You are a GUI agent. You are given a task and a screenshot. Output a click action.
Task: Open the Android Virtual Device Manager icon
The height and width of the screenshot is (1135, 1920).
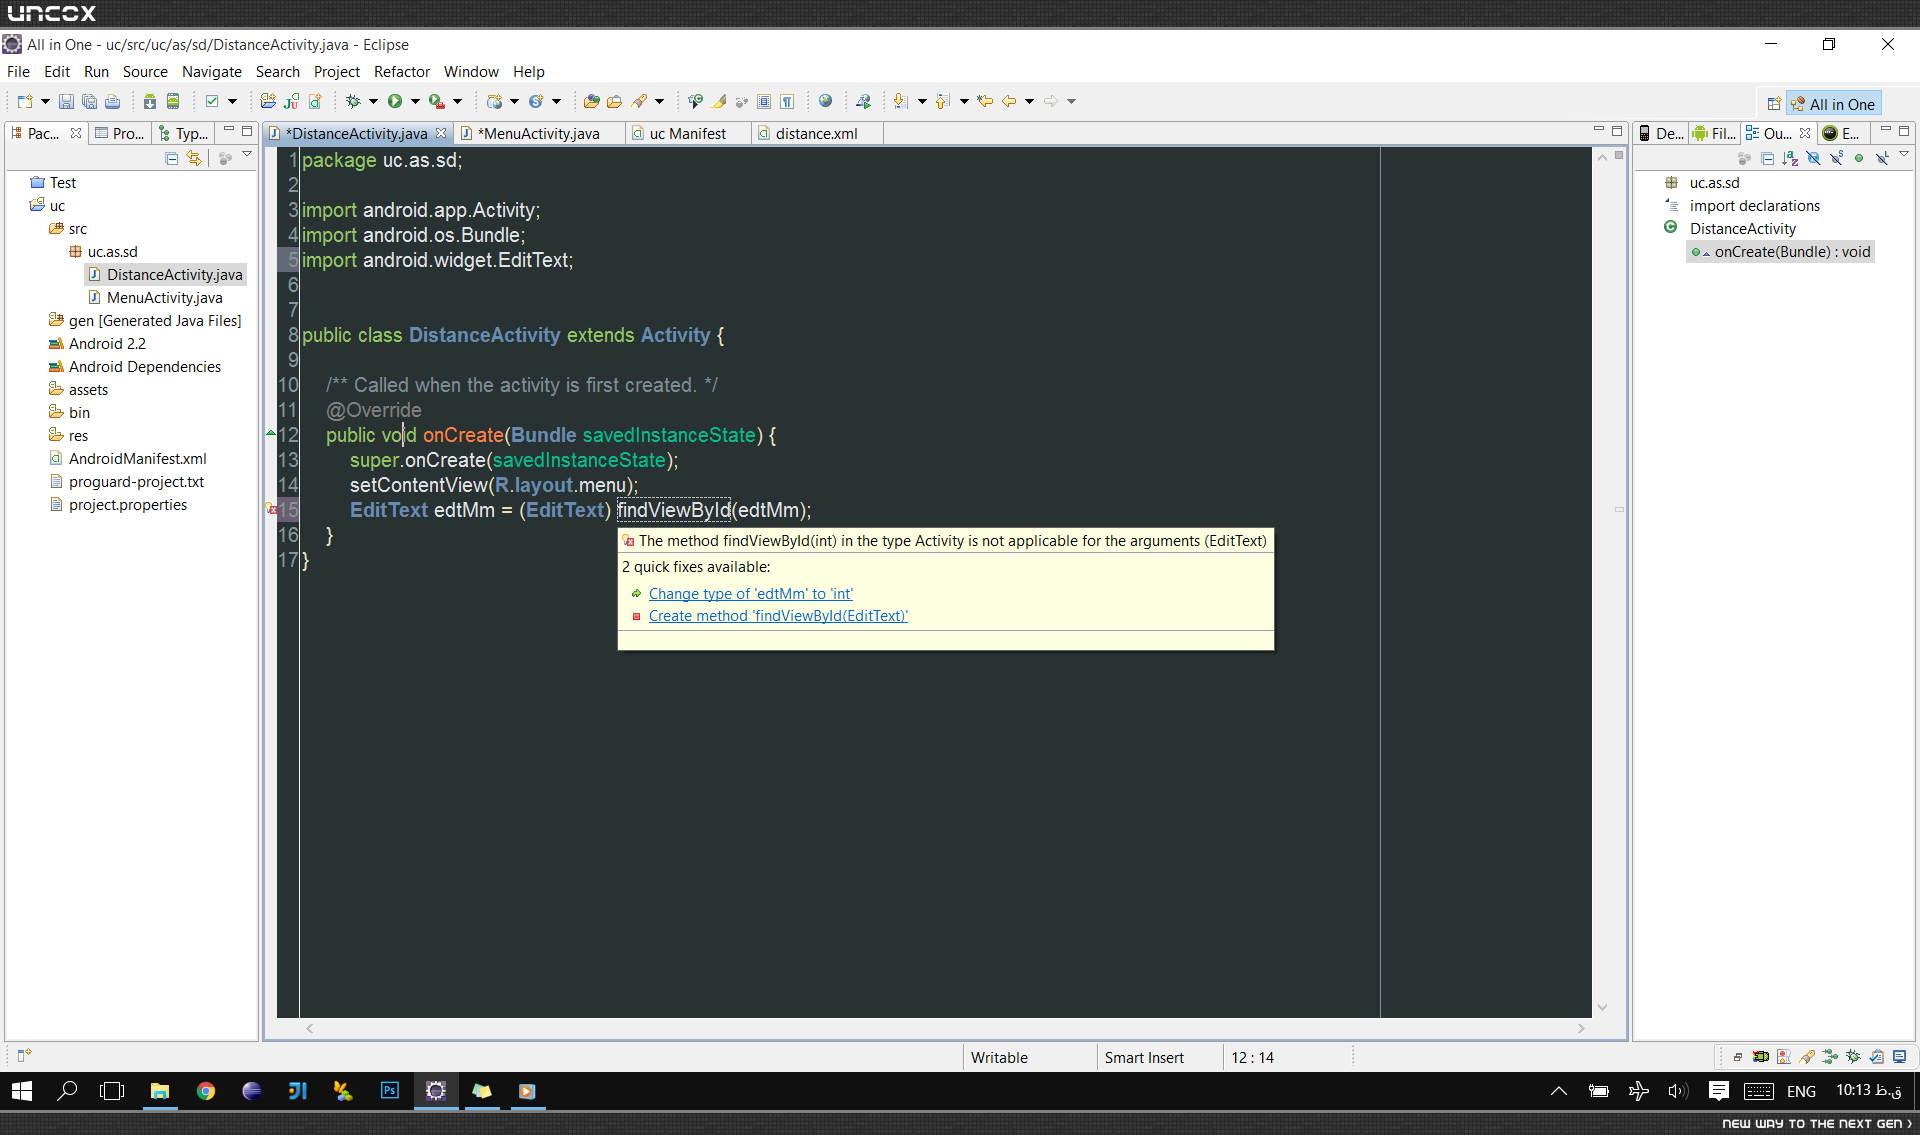[173, 101]
